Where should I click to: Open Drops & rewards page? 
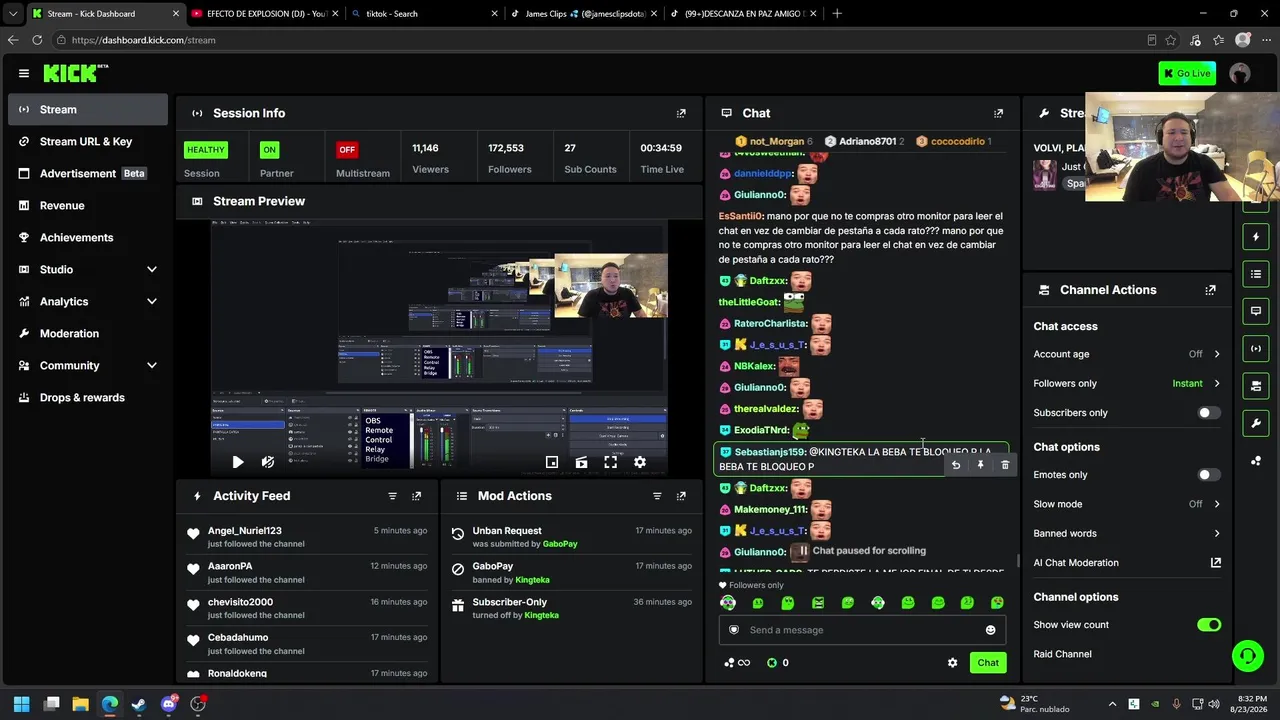(x=88, y=397)
